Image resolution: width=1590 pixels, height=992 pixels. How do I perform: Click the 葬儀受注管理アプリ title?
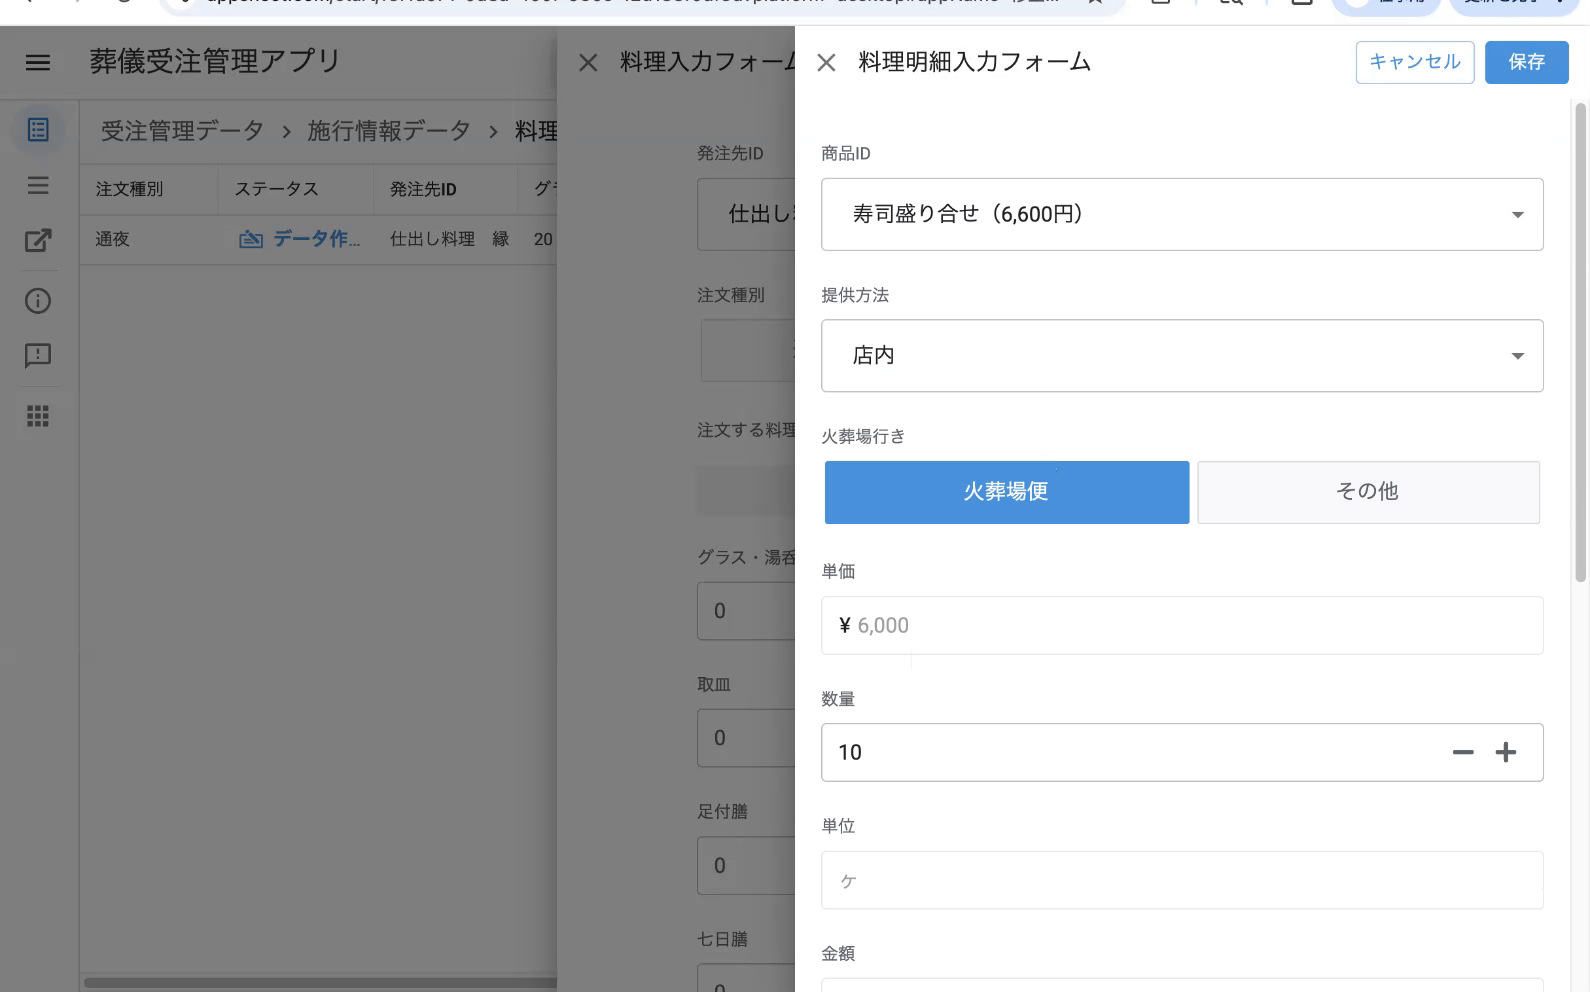click(215, 62)
